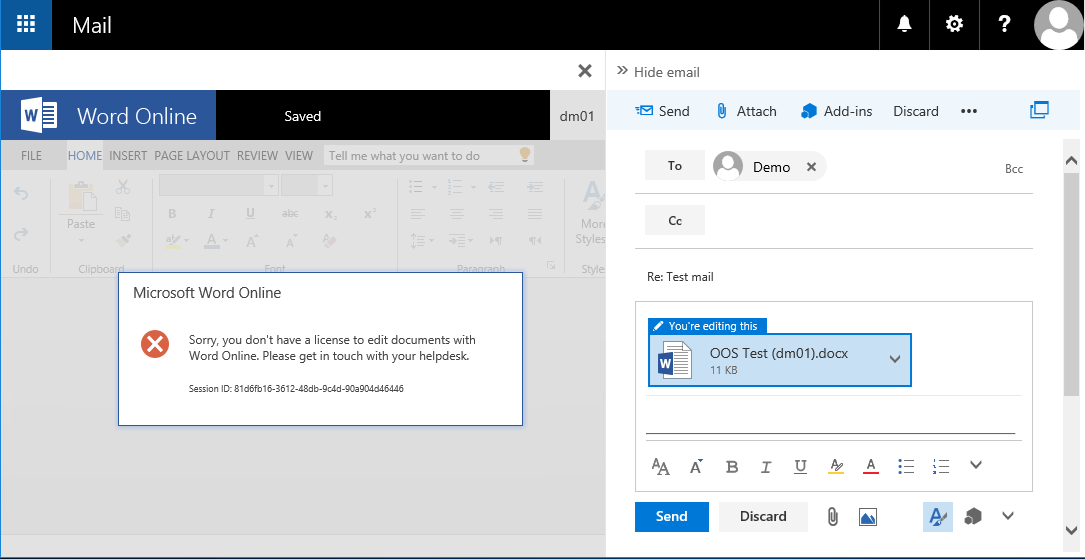
Task: Open the FILE tab in Word Online
Action: point(31,156)
